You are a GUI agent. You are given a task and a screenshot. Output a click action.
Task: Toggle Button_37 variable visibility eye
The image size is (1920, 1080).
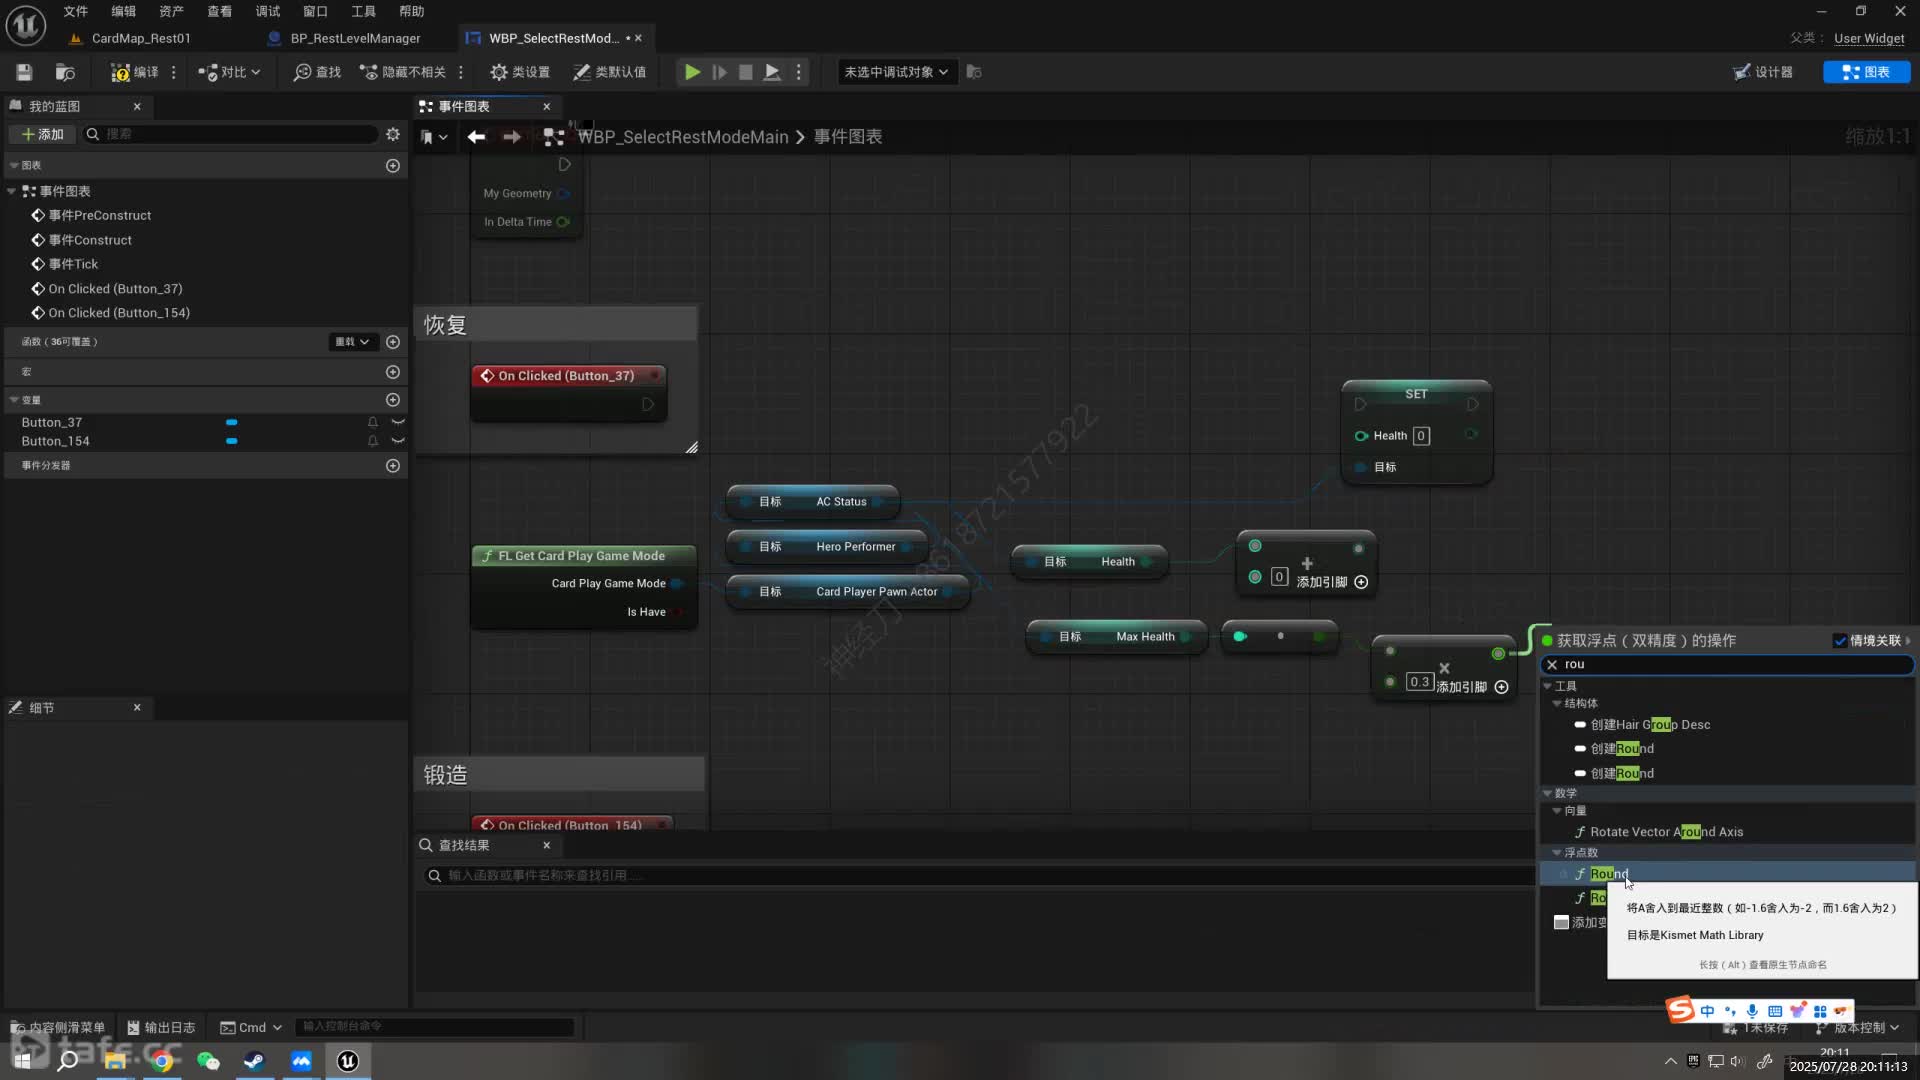pos(398,423)
